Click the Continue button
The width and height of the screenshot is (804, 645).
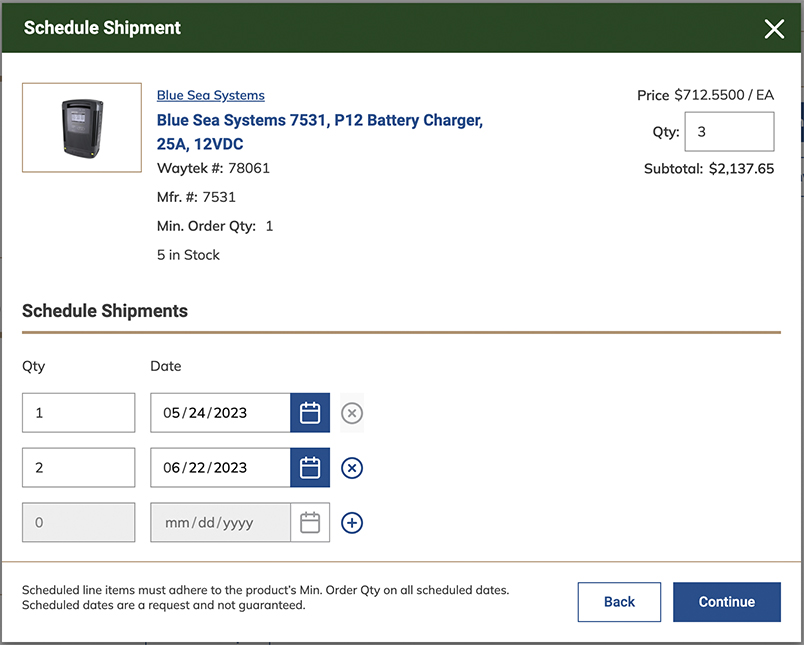(x=727, y=602)
